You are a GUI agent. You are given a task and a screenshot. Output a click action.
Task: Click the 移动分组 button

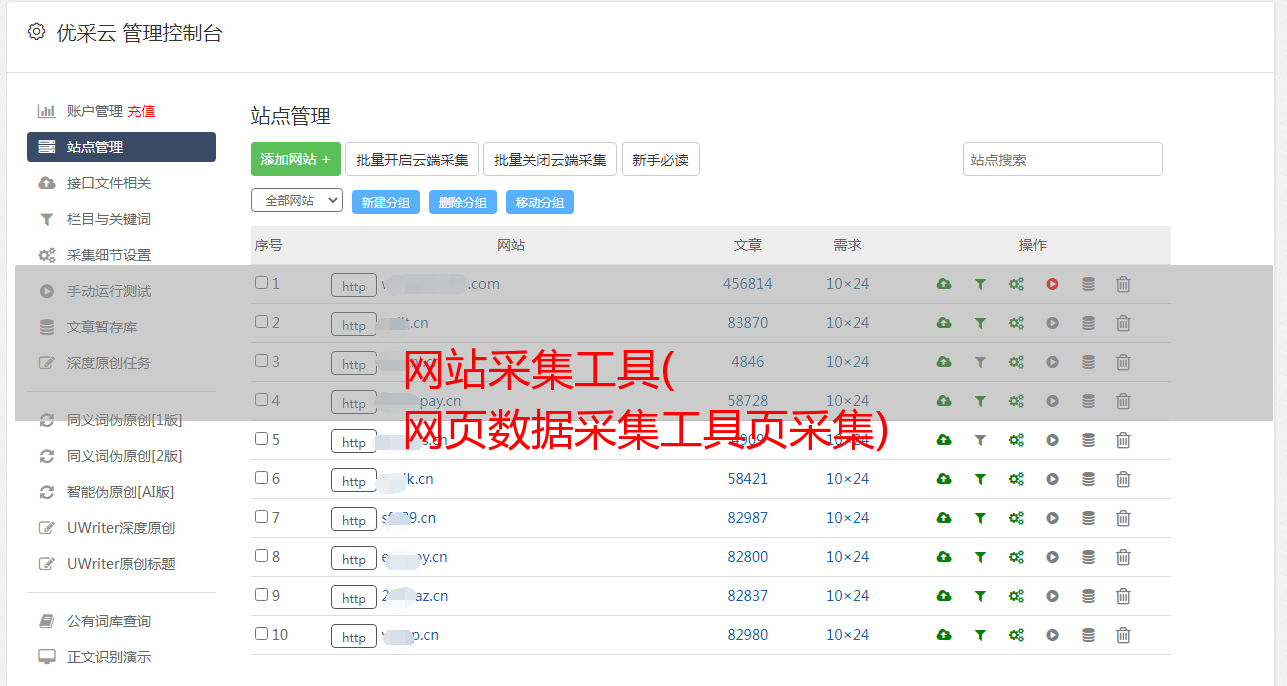coord(540,202)
